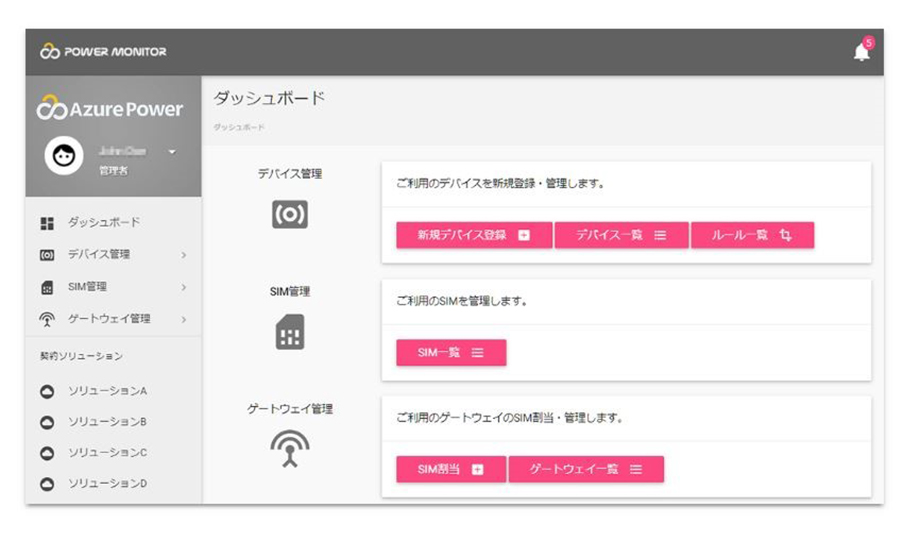Open ソリューションC in the sidebar

(107, 453)
